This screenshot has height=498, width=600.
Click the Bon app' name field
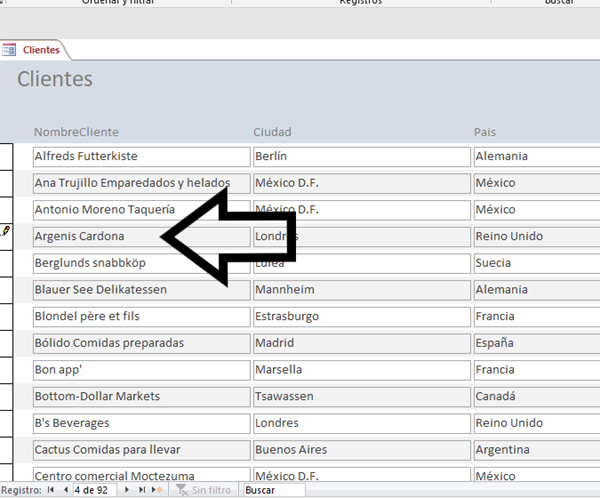coord(142,370)
